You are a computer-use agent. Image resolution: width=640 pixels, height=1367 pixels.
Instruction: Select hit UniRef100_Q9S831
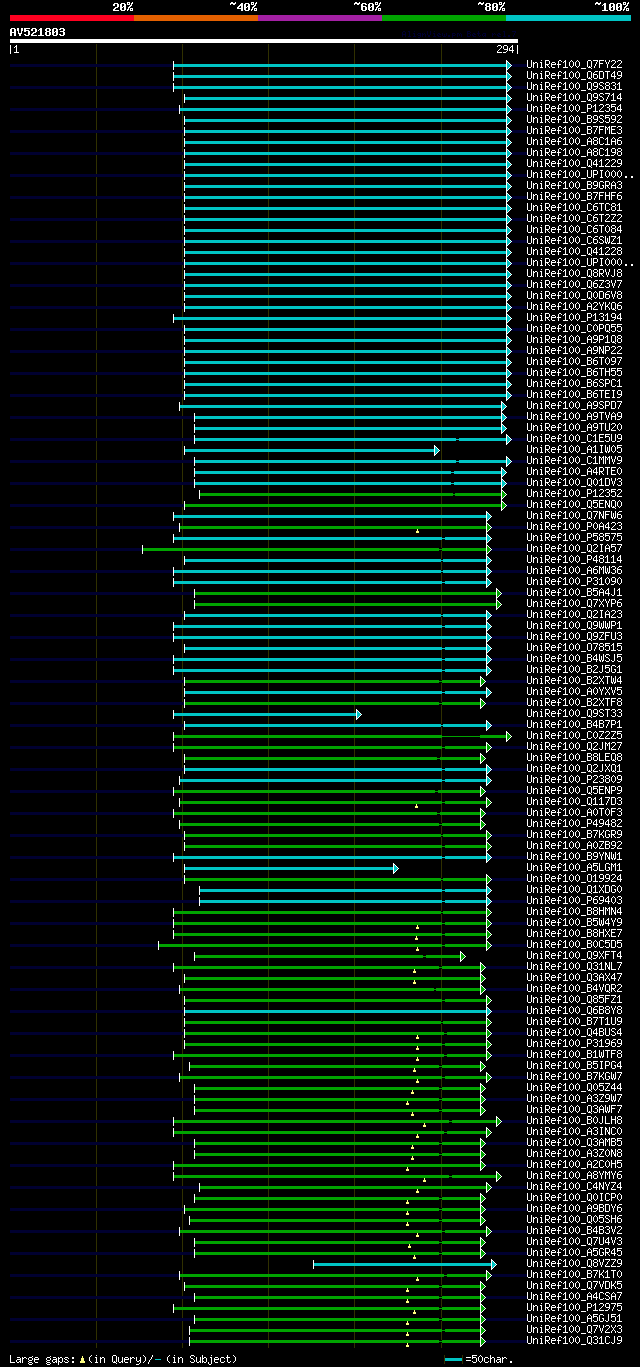pos(574,86)
